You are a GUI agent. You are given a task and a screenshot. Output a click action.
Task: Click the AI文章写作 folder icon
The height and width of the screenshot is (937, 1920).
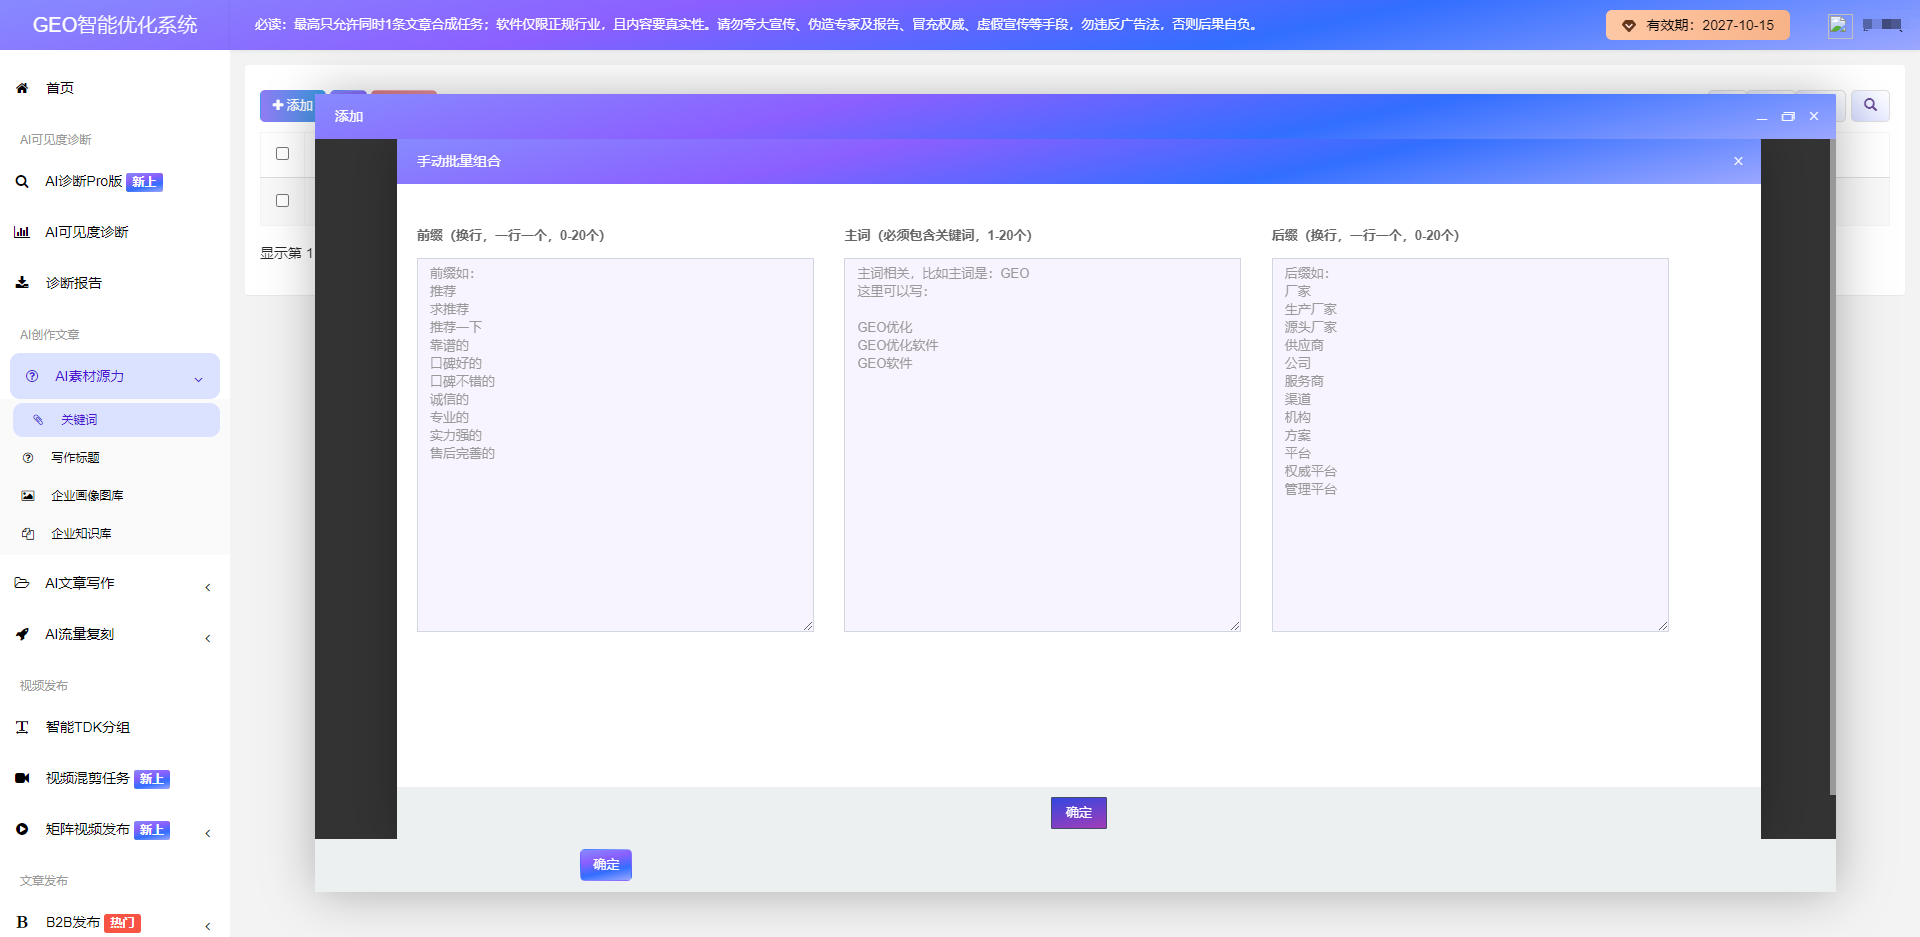click(22, 583)
